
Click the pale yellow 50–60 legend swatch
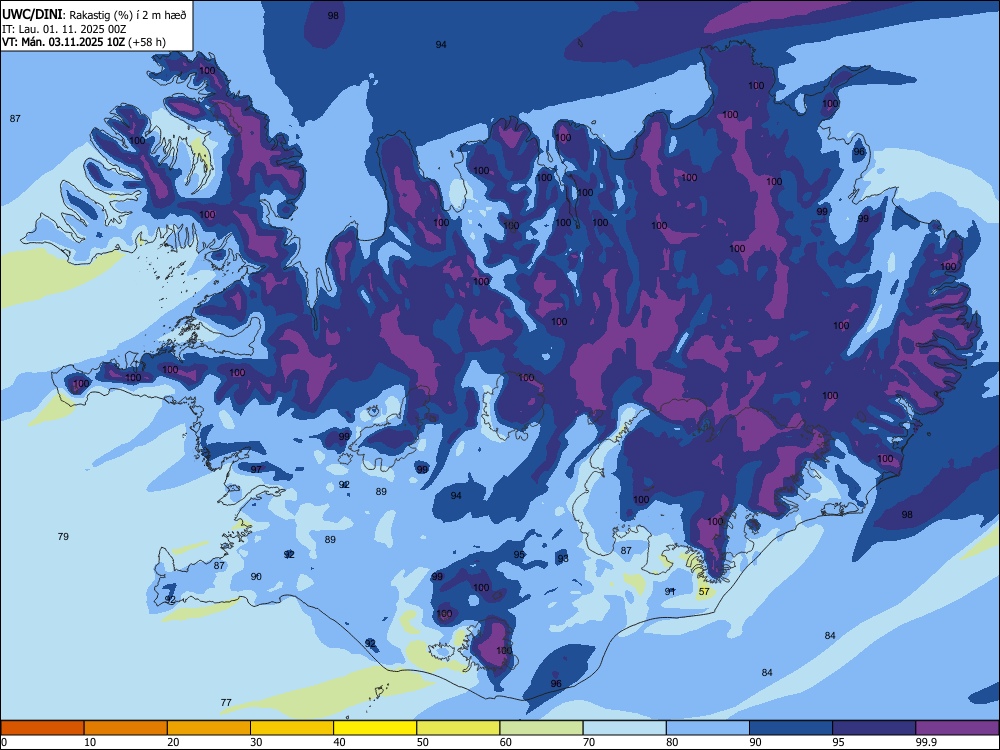pyautogui.click(x=458, y=728)
